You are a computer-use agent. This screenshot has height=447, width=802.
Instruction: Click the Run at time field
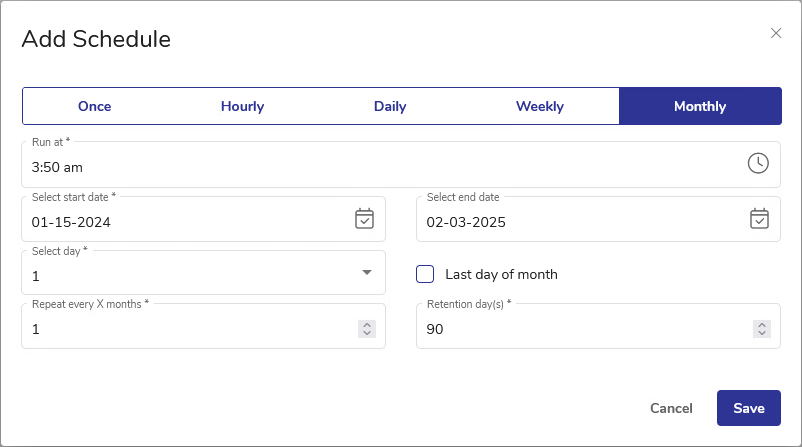(380, 168)
